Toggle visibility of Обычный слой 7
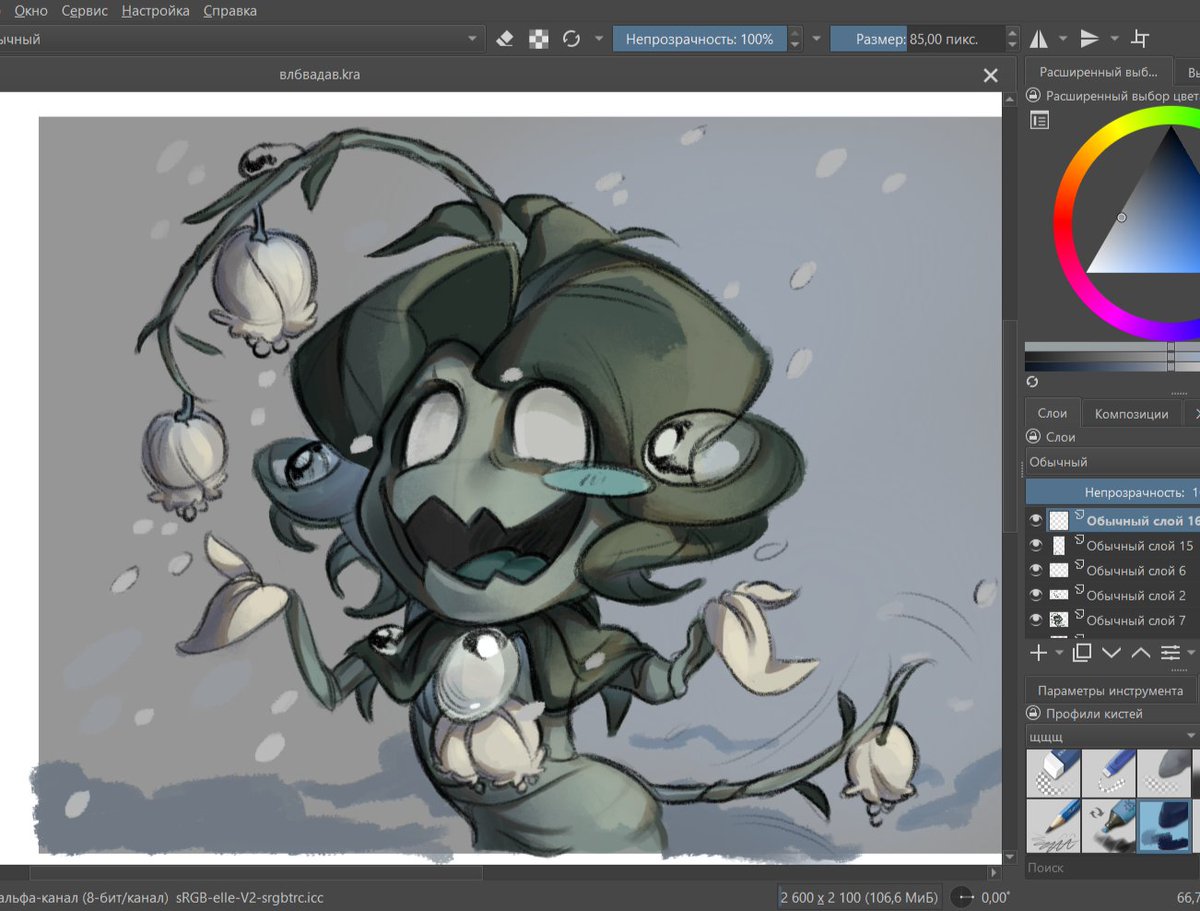This screenshot has width=1200, height=911. (1035, 619)
